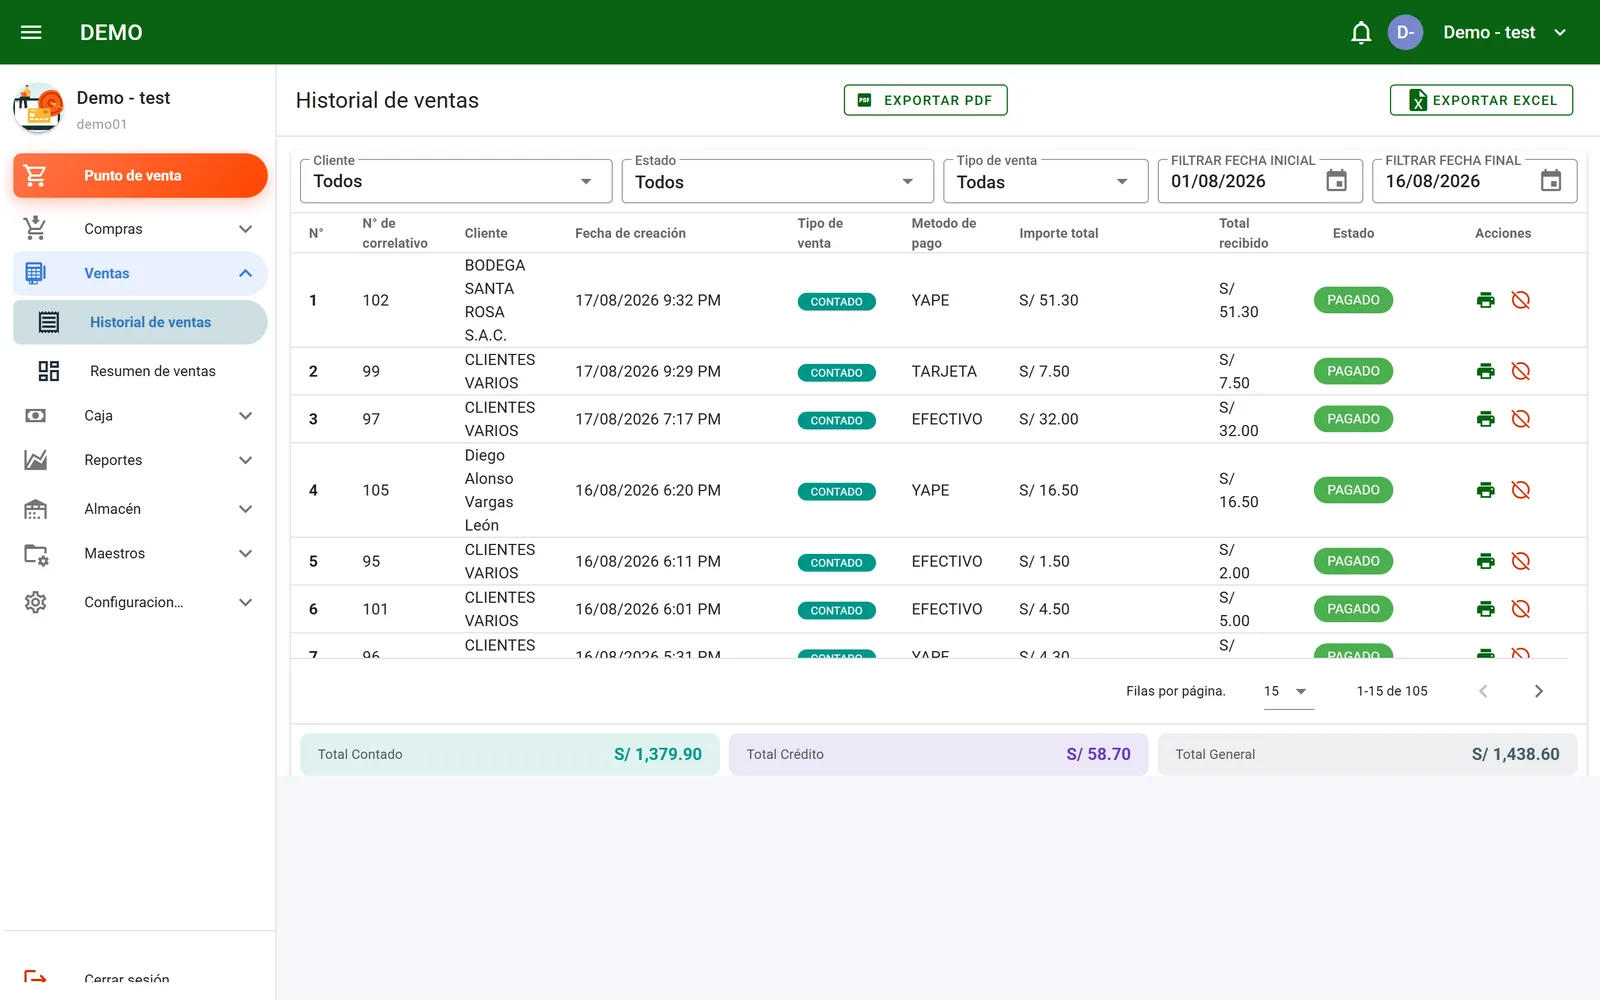1600x1000 pixels.
Task: Open the Estado filter dropdown
Action: [x=777, y=181]
